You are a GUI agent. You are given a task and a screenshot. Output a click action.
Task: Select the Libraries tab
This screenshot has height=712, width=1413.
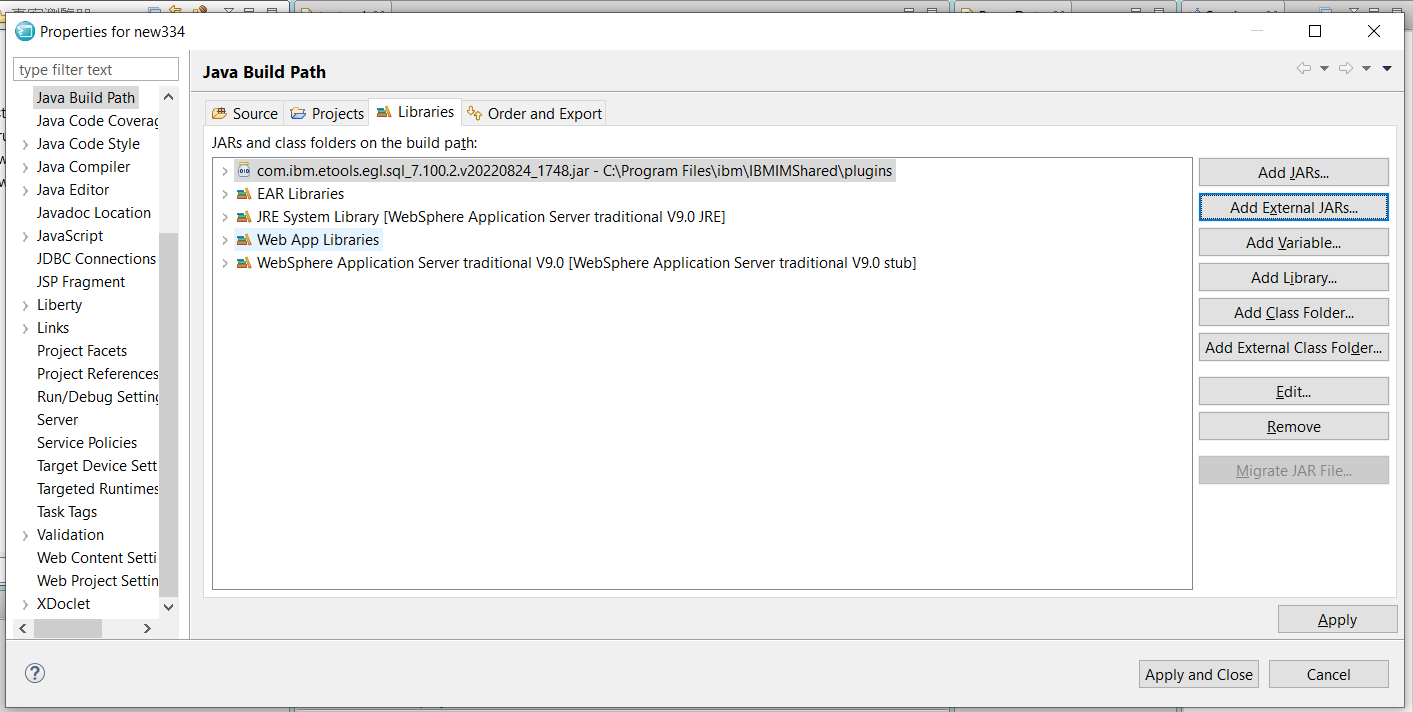[x=415, y=112]
